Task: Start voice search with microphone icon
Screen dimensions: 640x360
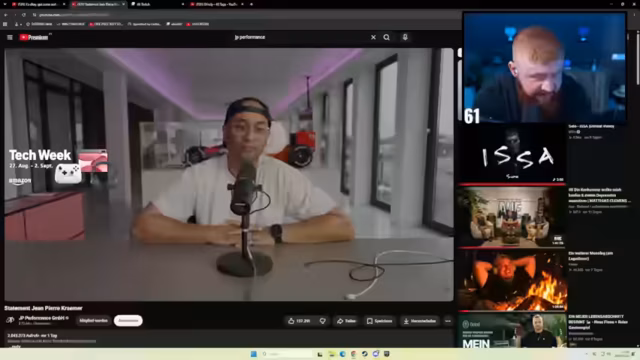Action: tap(405, 37)
